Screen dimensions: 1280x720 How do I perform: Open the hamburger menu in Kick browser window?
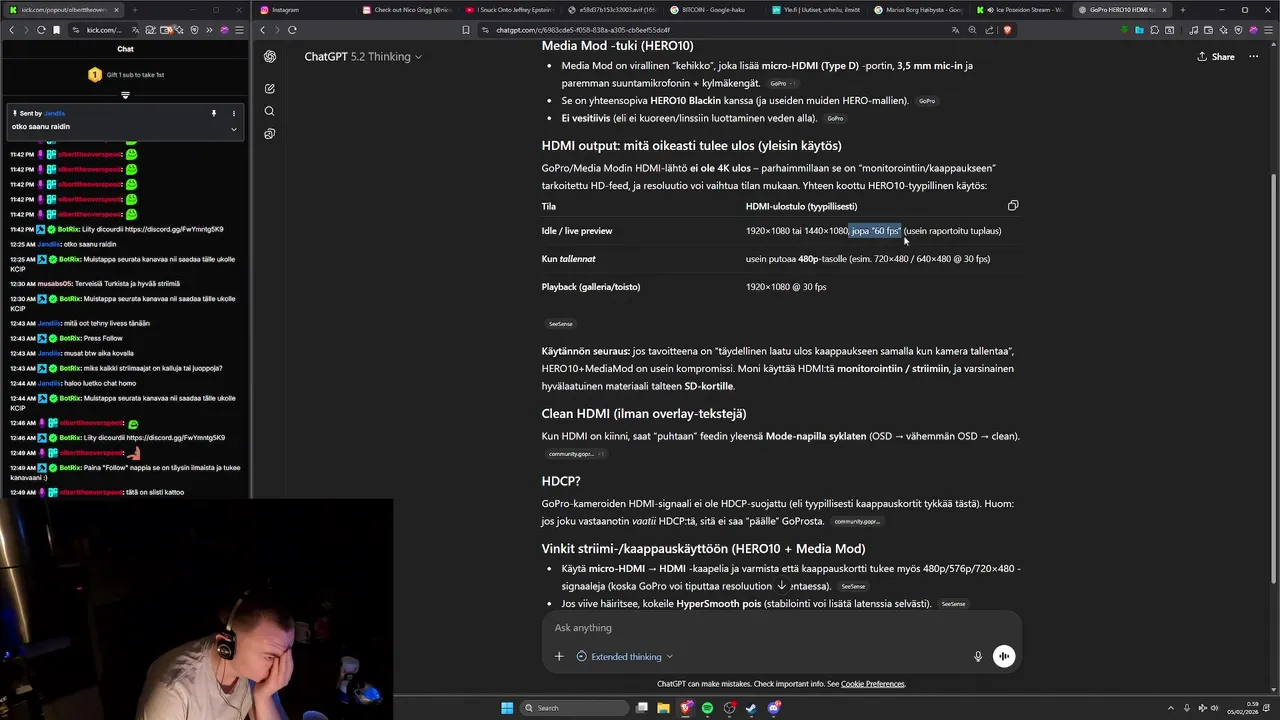(x=240, y=30)
